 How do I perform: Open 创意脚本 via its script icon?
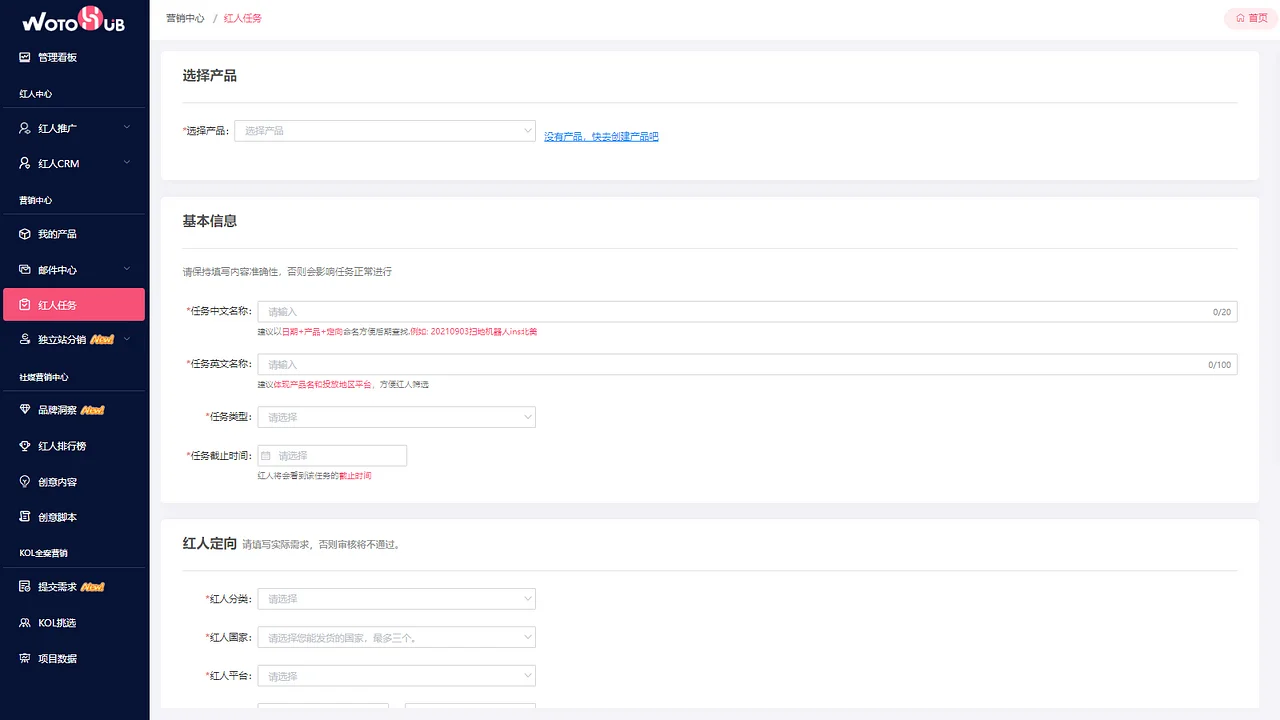point(23,516)
